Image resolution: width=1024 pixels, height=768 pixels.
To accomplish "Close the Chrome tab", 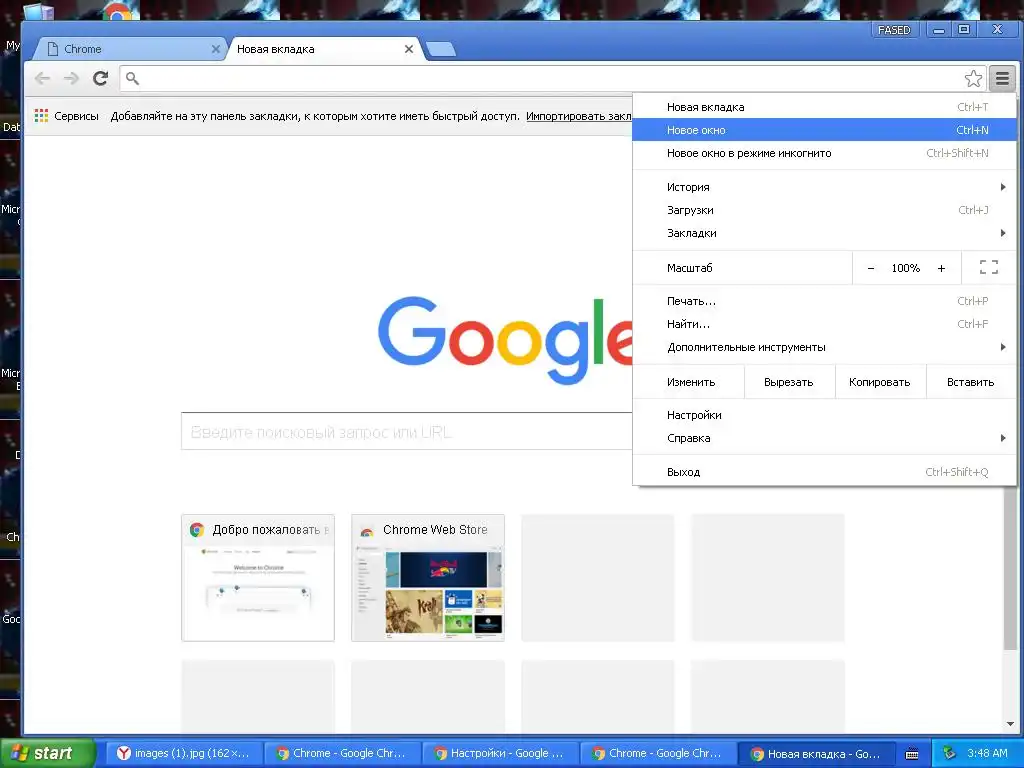I will click(x=216, y=49).
